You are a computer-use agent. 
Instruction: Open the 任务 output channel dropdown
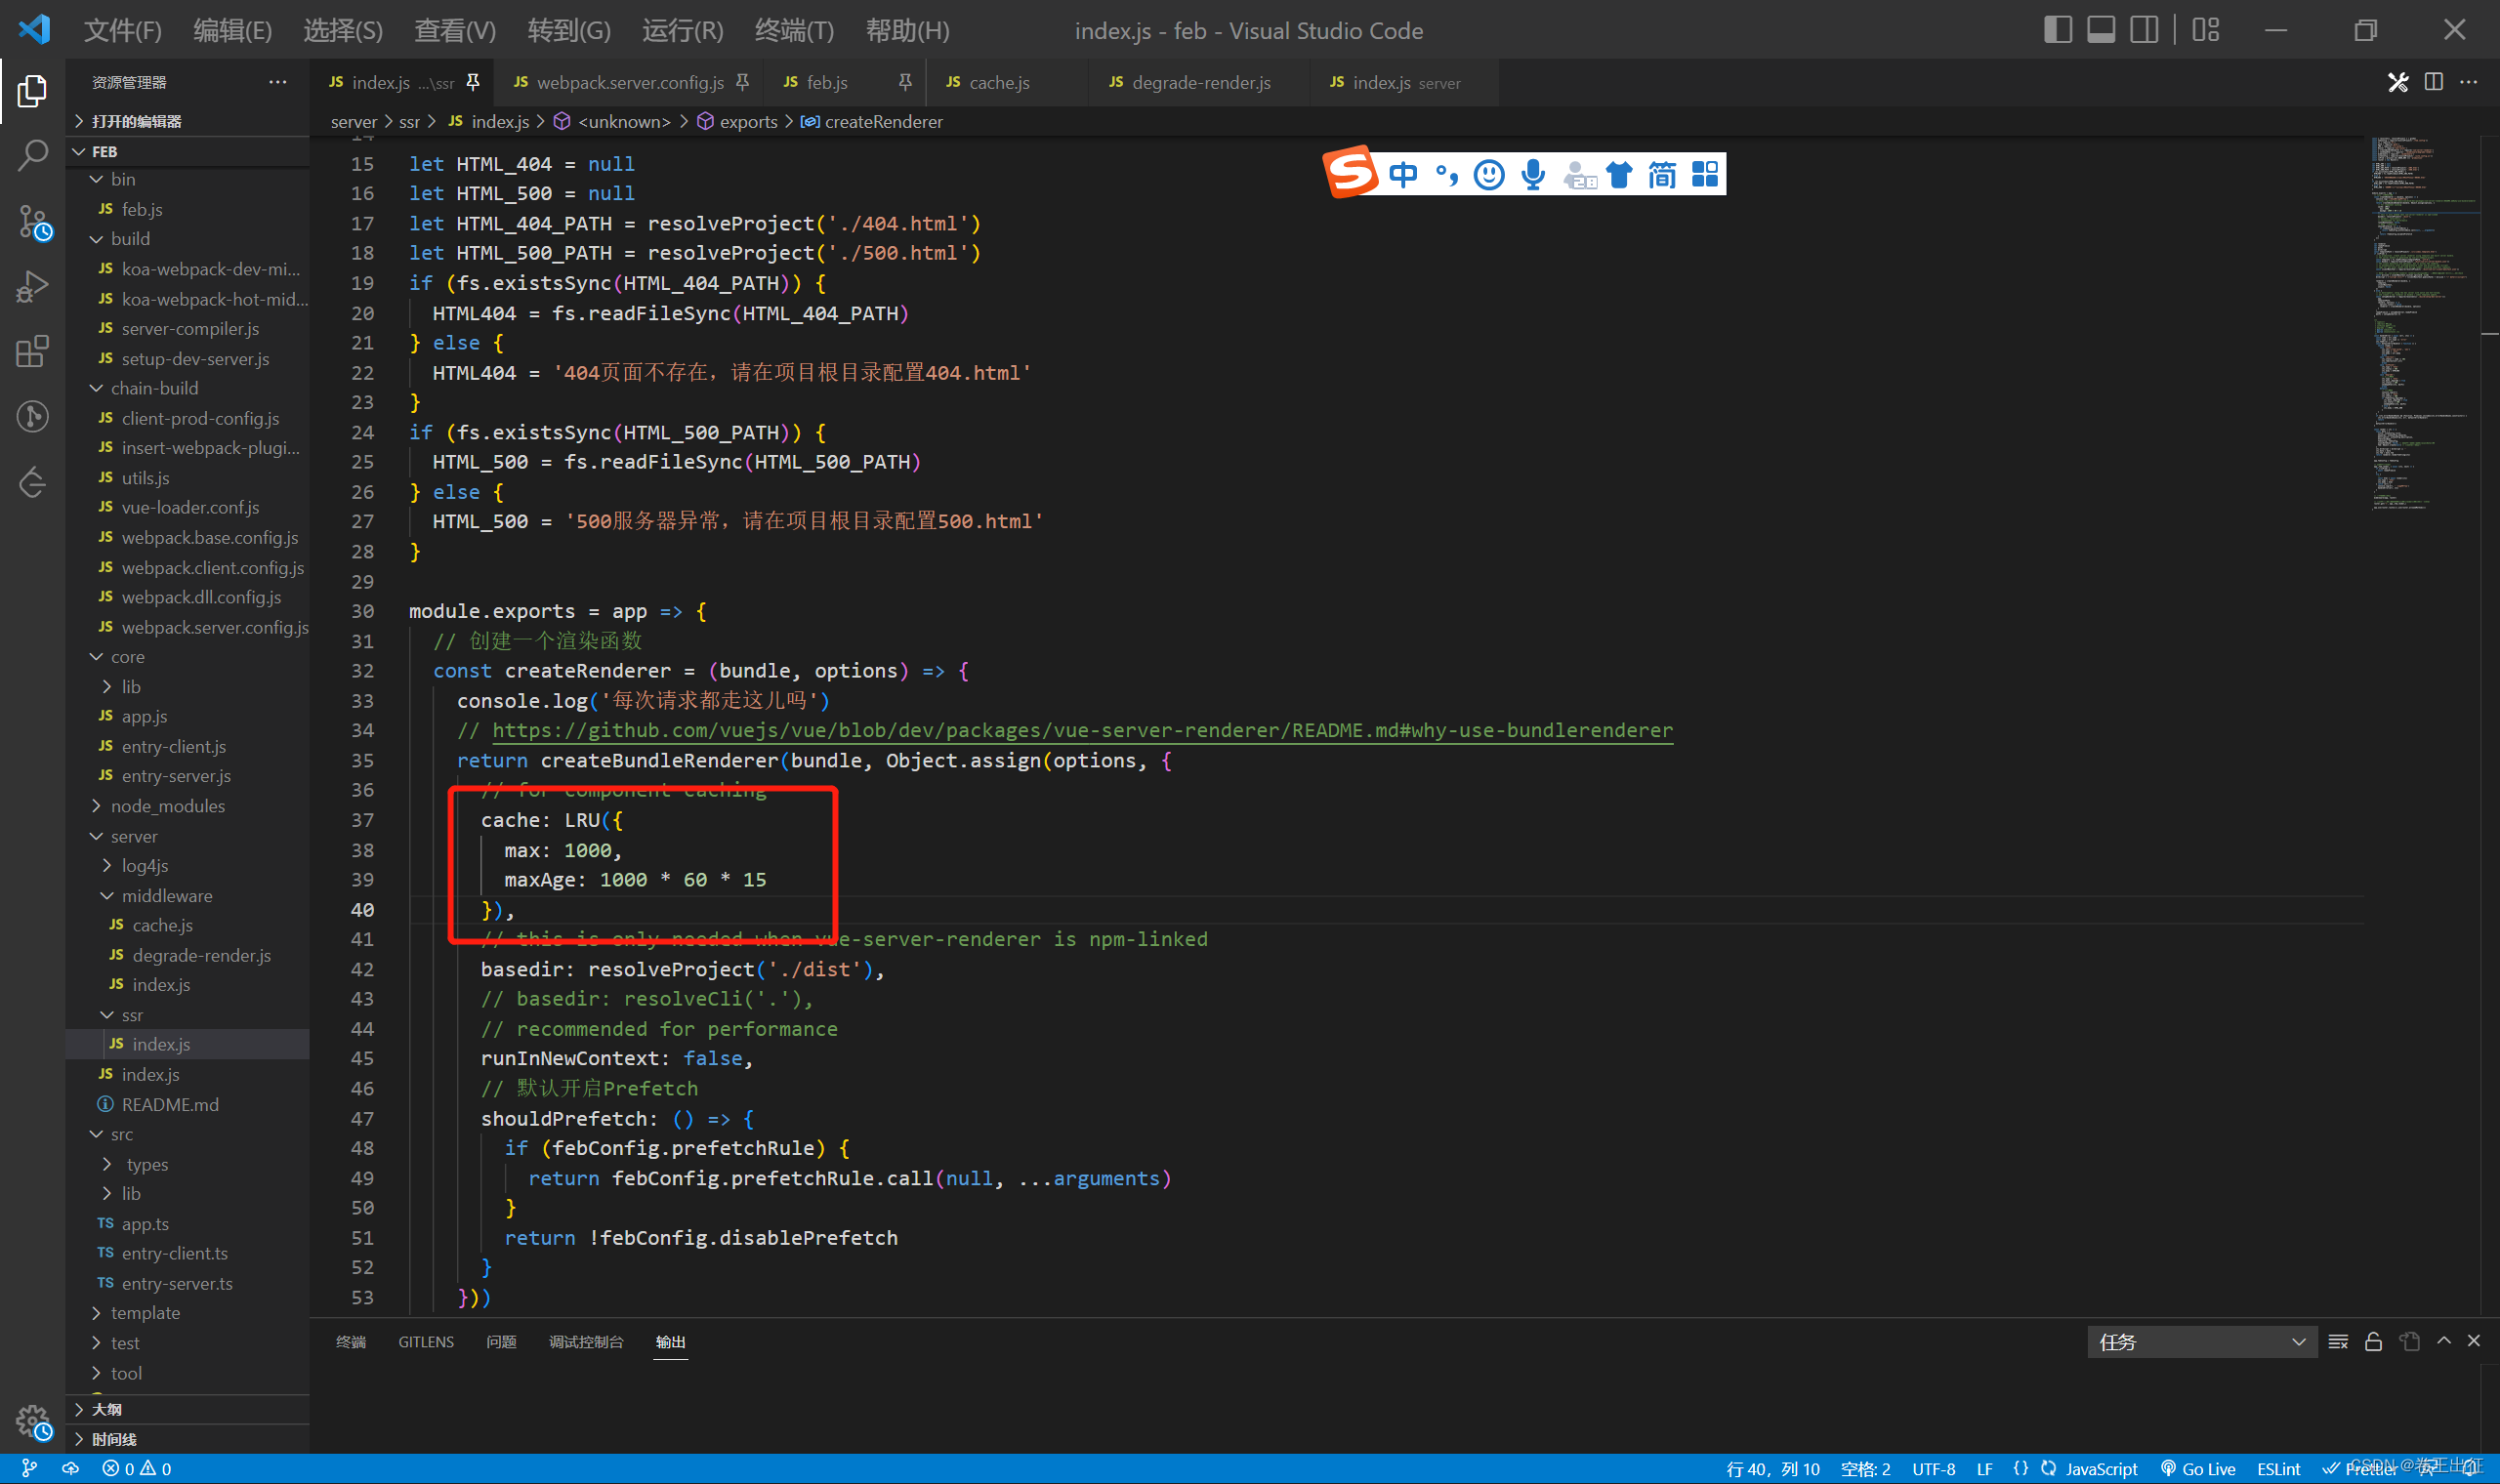pyautogui.click(x=2201, y=1342)
